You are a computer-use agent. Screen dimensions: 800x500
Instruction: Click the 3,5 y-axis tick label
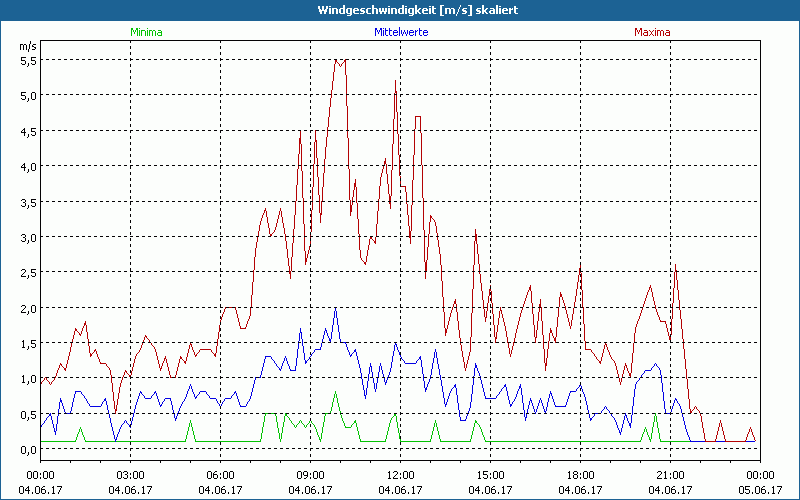pyautogui.click(x=28, y=202)
